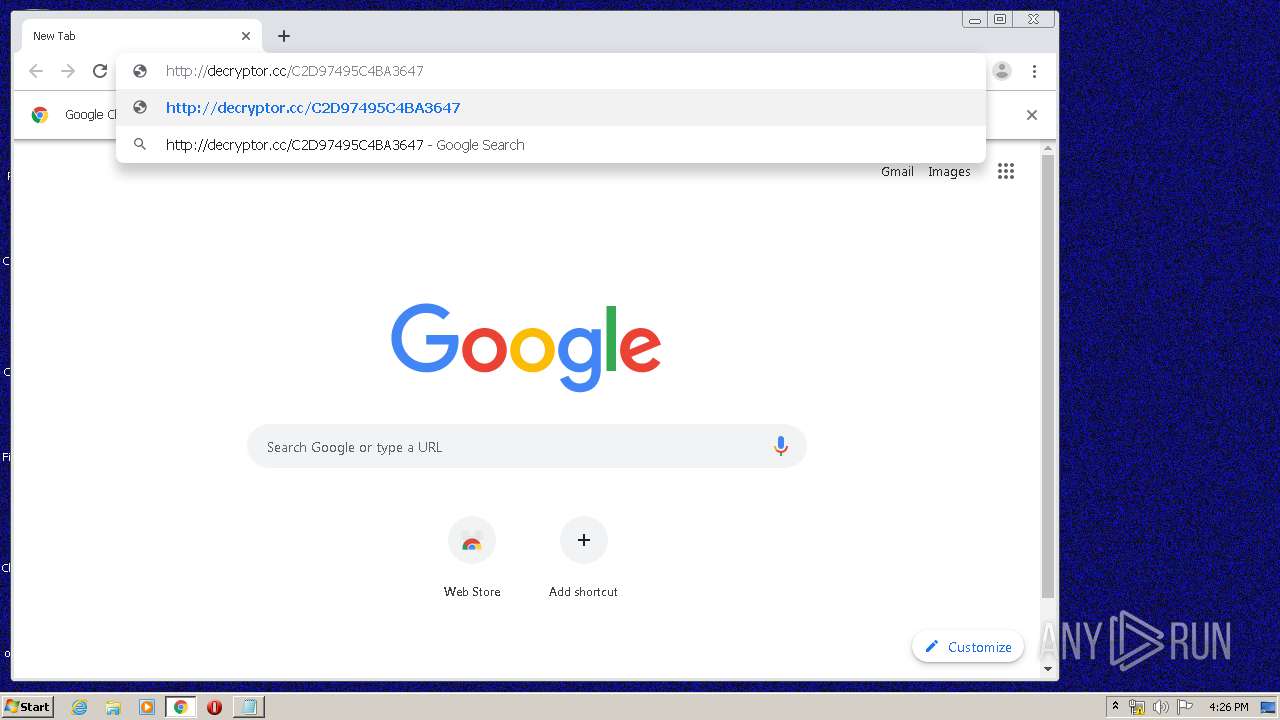Start voice search with the microphone icon
Viewport: 1280px width, 720px height.
click(781, 447)
